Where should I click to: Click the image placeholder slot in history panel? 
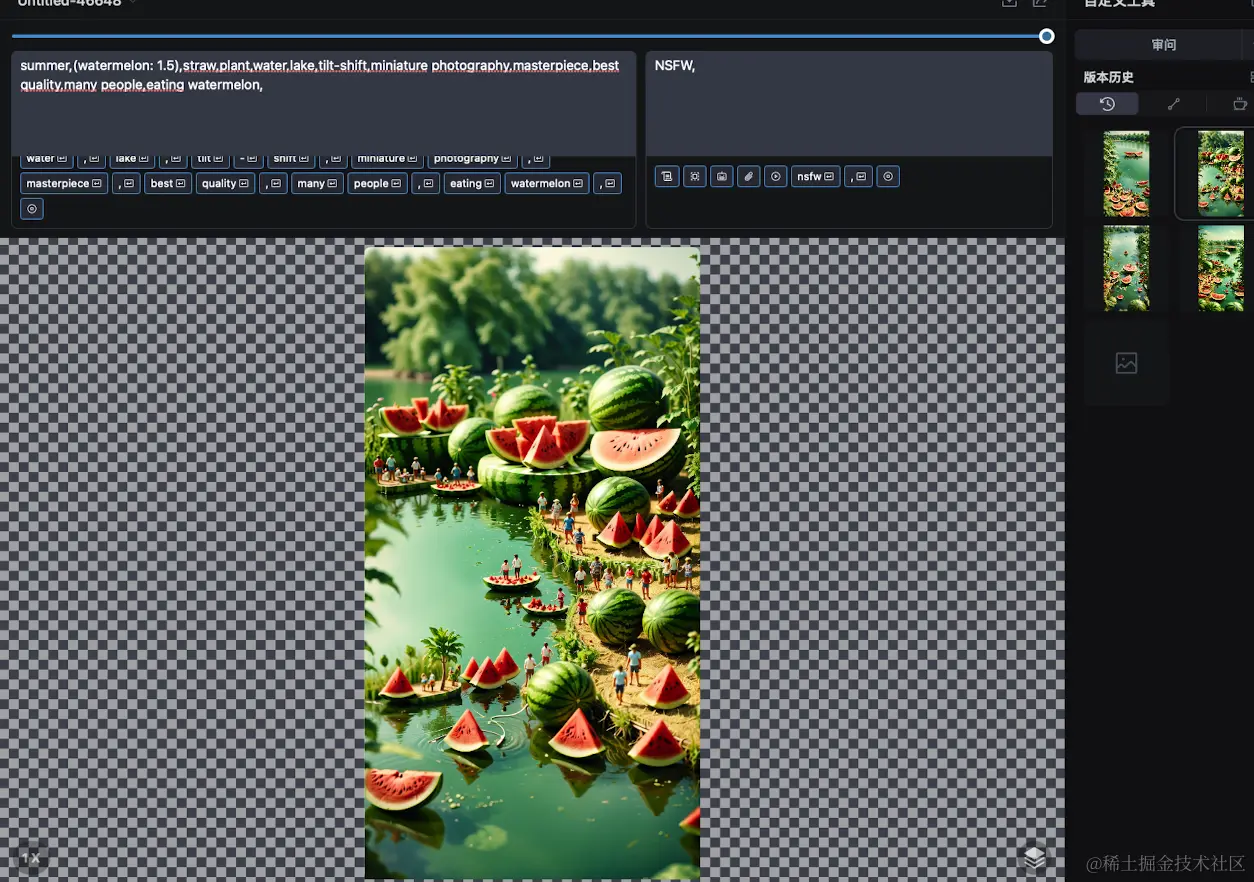(1126, 363)
